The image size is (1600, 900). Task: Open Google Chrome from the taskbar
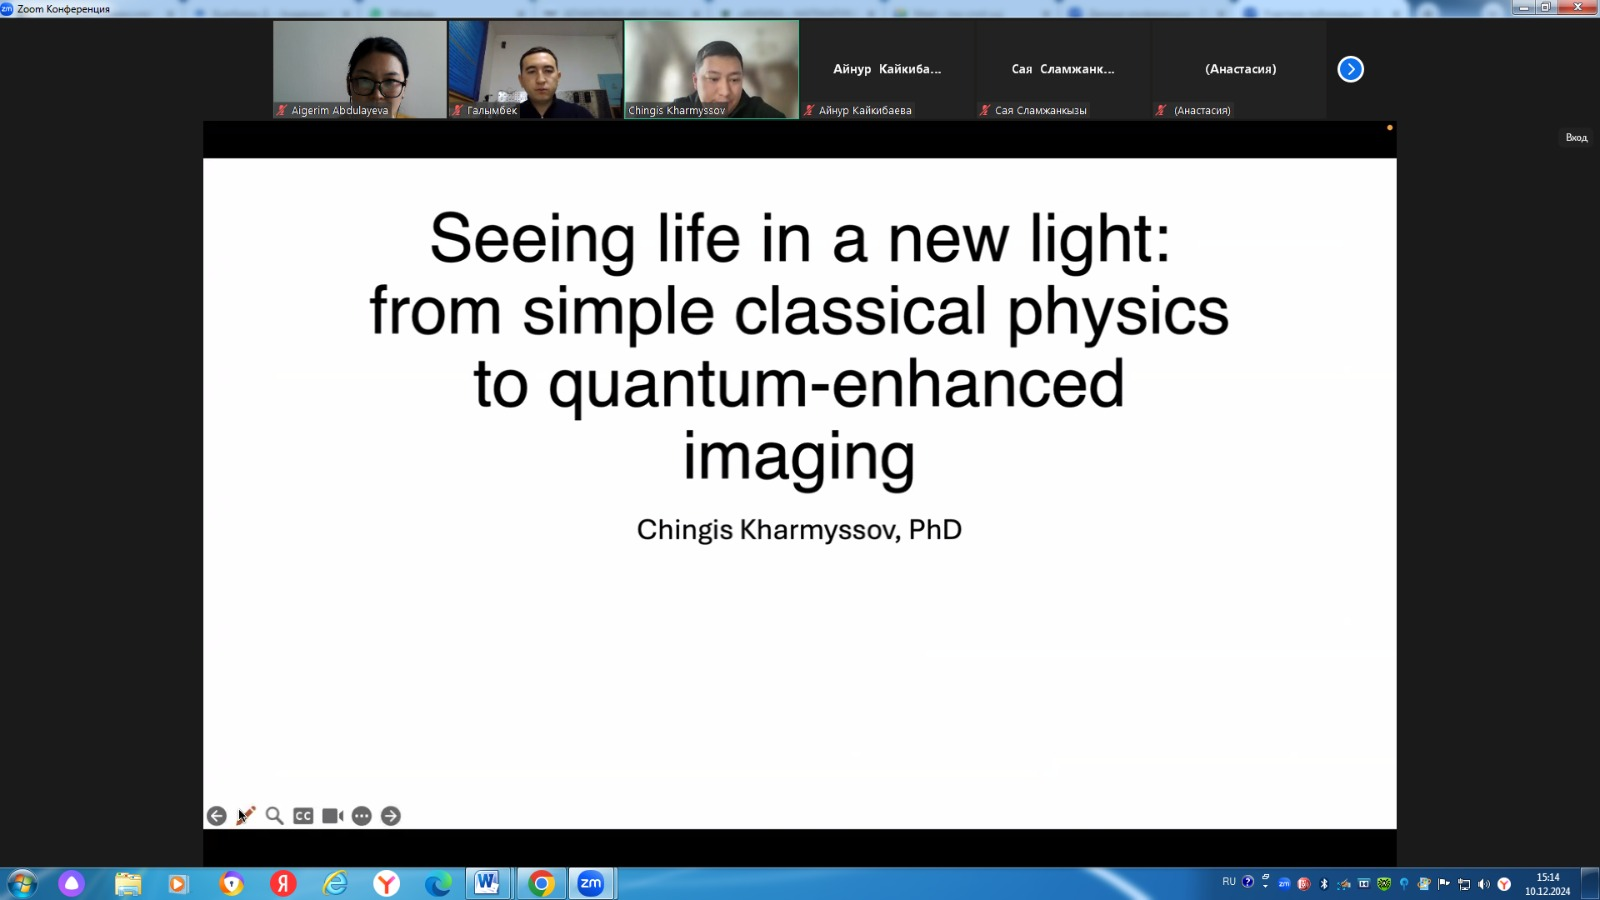(x=541, y=883)
